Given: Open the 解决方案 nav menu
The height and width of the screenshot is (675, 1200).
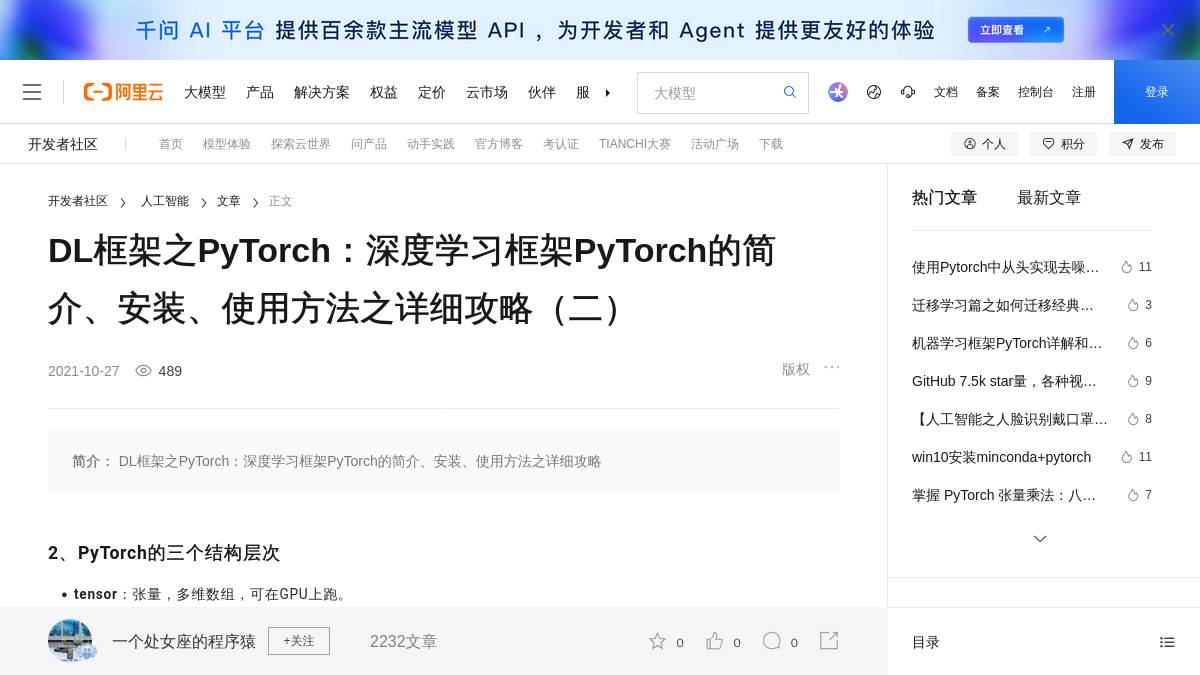Looking at the screenshot, I should click(322, 92).
